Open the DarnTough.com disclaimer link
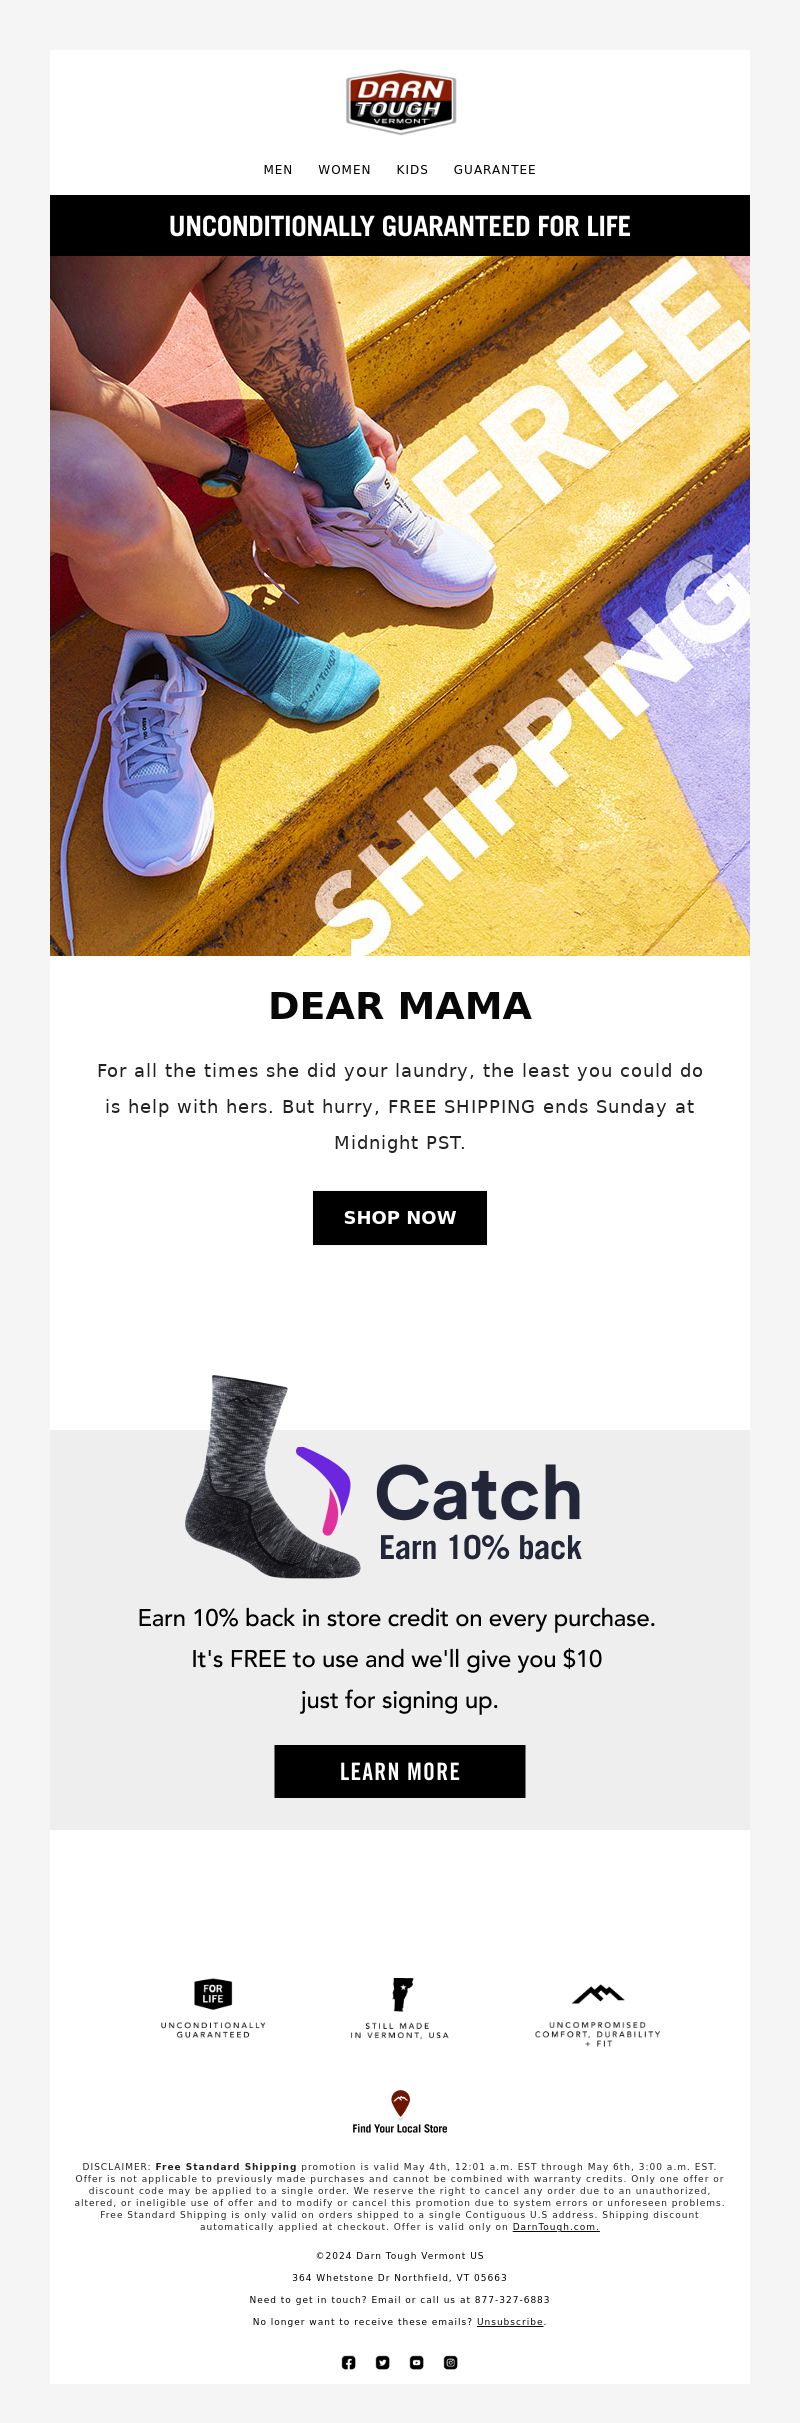This screenshot has height=2423, width=800. [x=556, y=2227]
